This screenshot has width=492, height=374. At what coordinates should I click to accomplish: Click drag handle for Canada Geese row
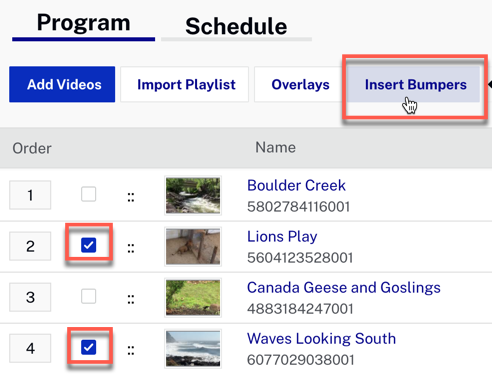[131, 299]
